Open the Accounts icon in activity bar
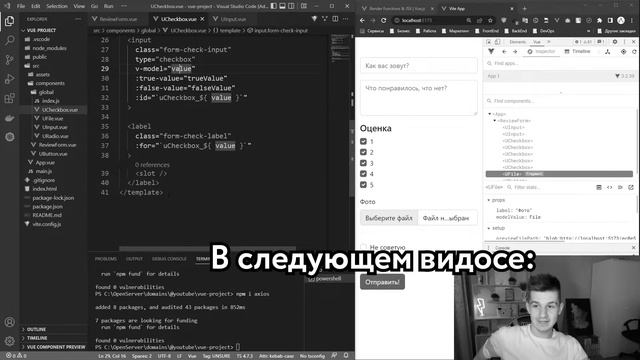 tap(9, 322)
